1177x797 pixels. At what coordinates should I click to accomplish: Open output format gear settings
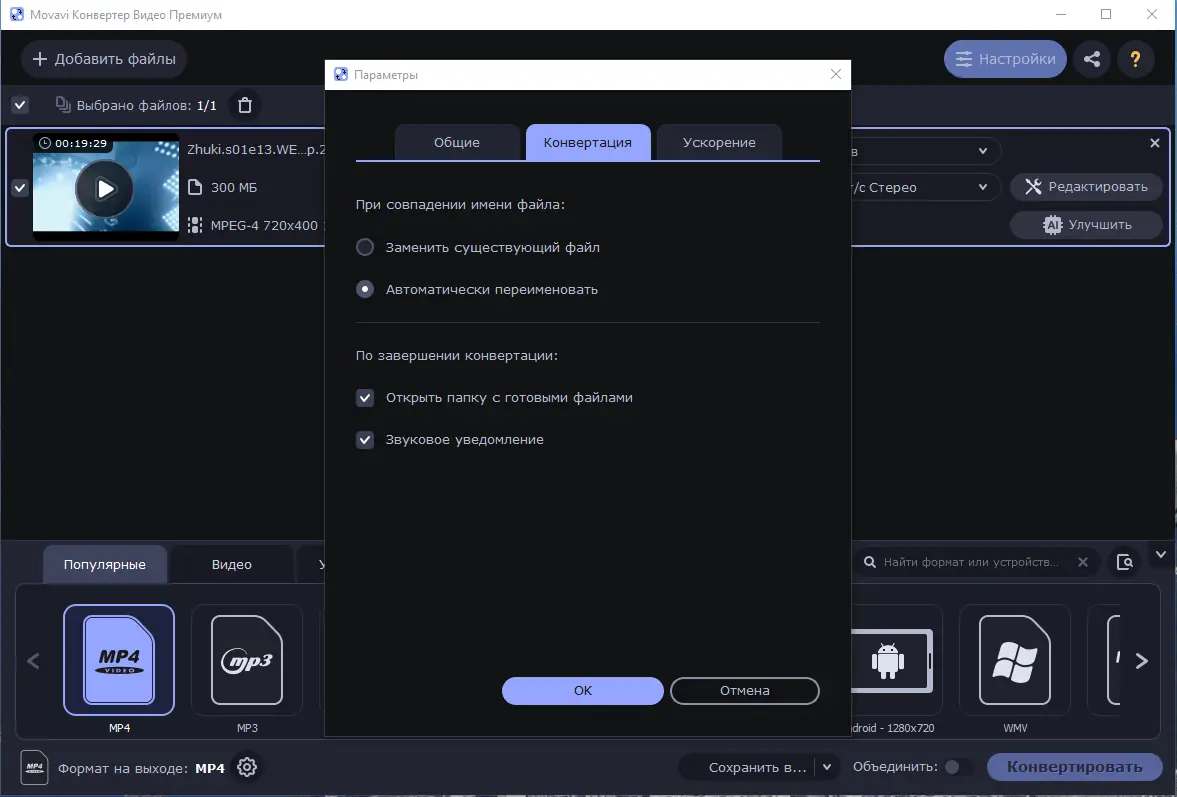[247, 767]
